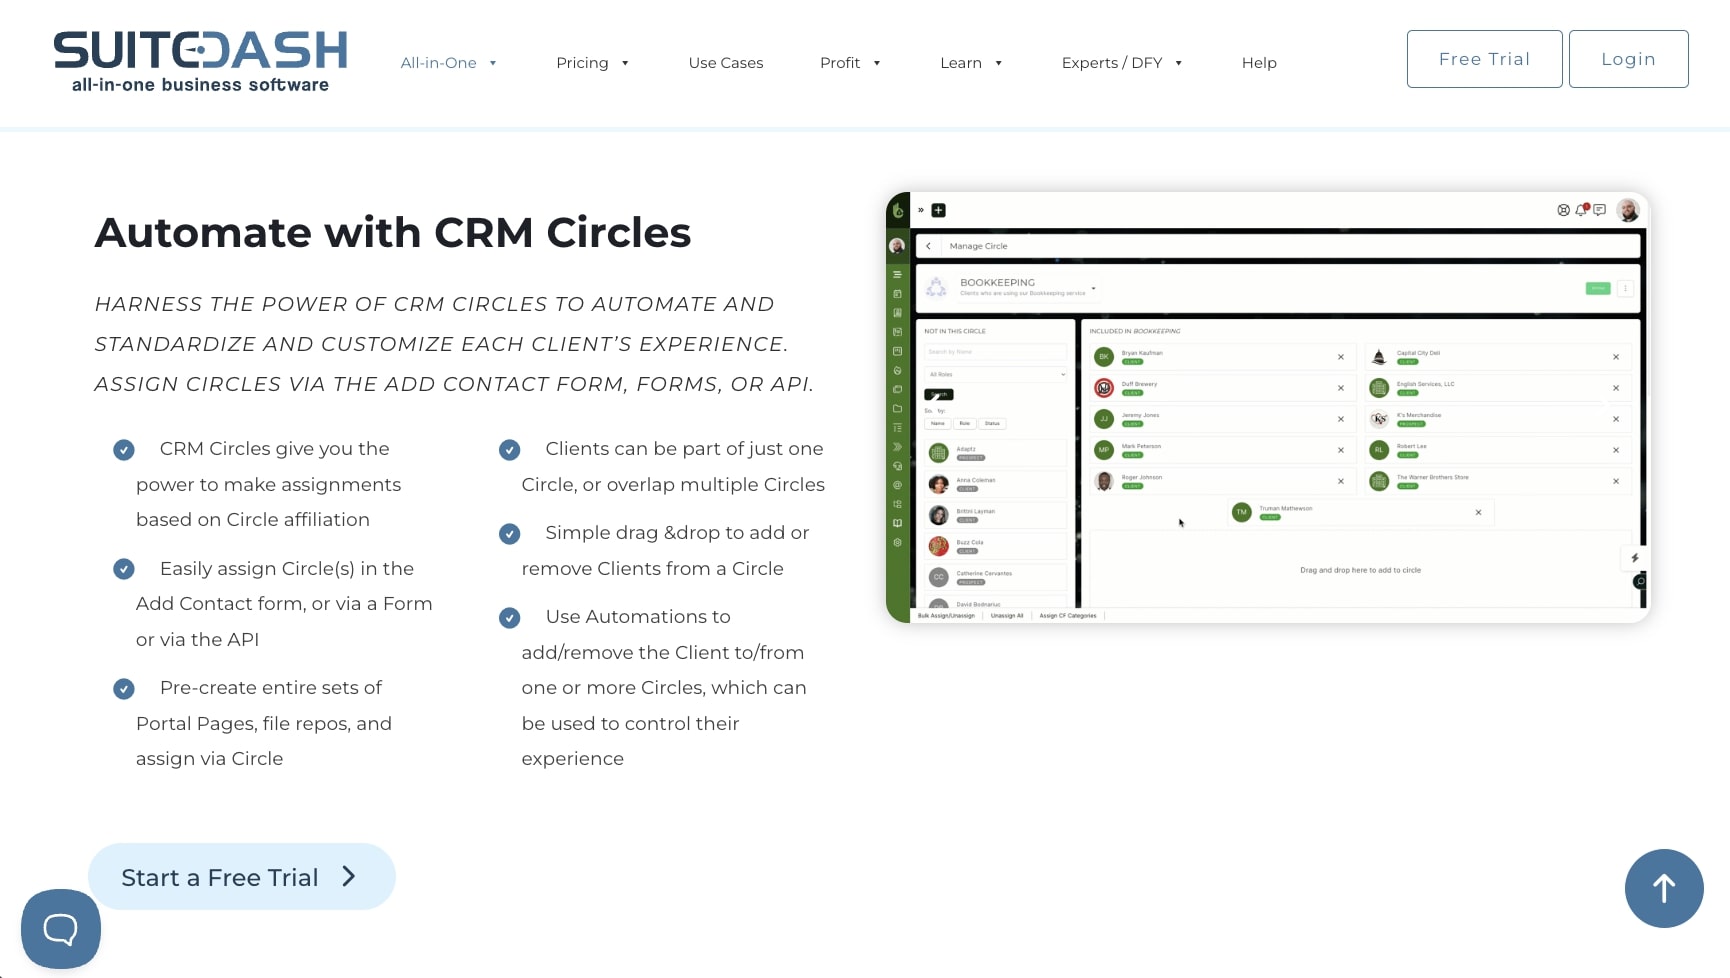Click the lifebuoy support icon in CRM screenshot
The height and width of the screenshot is (978, 1730).
point(1563,210)
